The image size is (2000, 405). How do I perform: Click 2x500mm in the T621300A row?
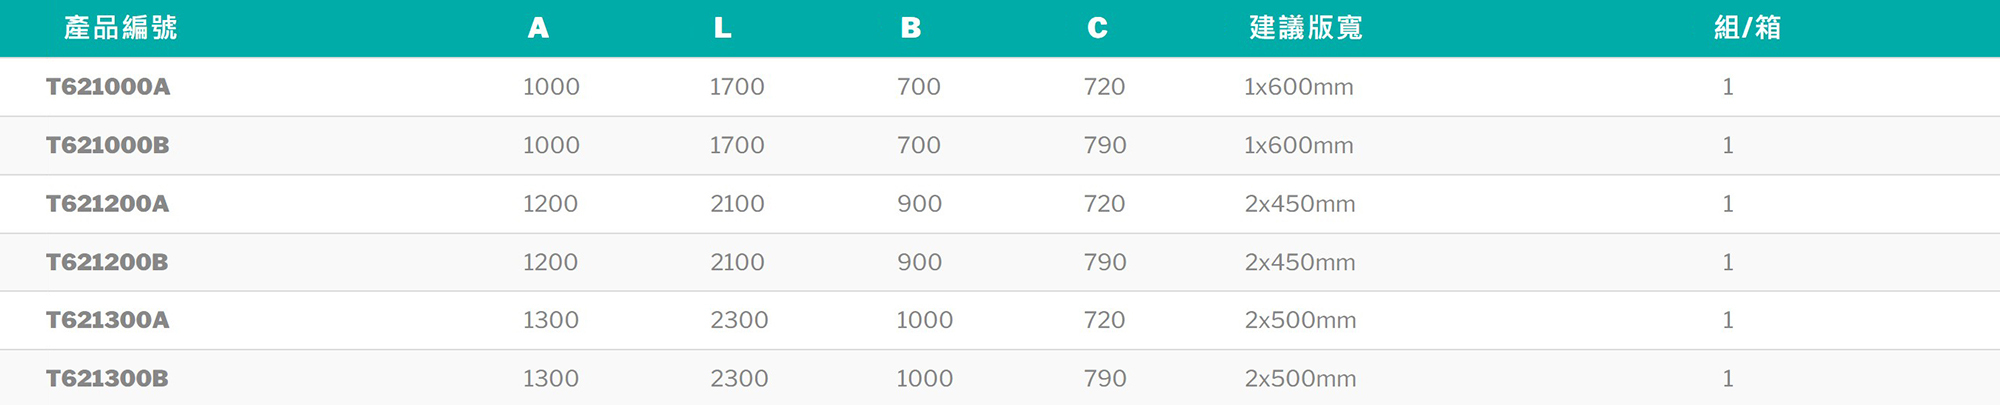[1300, 320]
